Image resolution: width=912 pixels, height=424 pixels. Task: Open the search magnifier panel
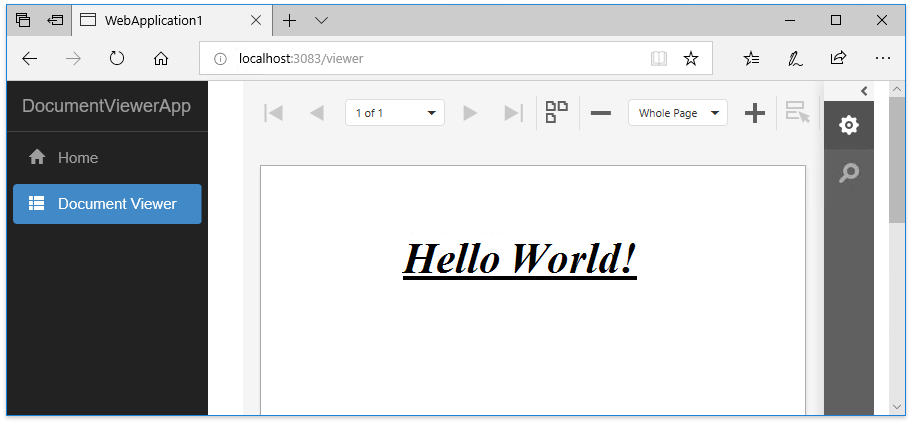tap(849, 173)
